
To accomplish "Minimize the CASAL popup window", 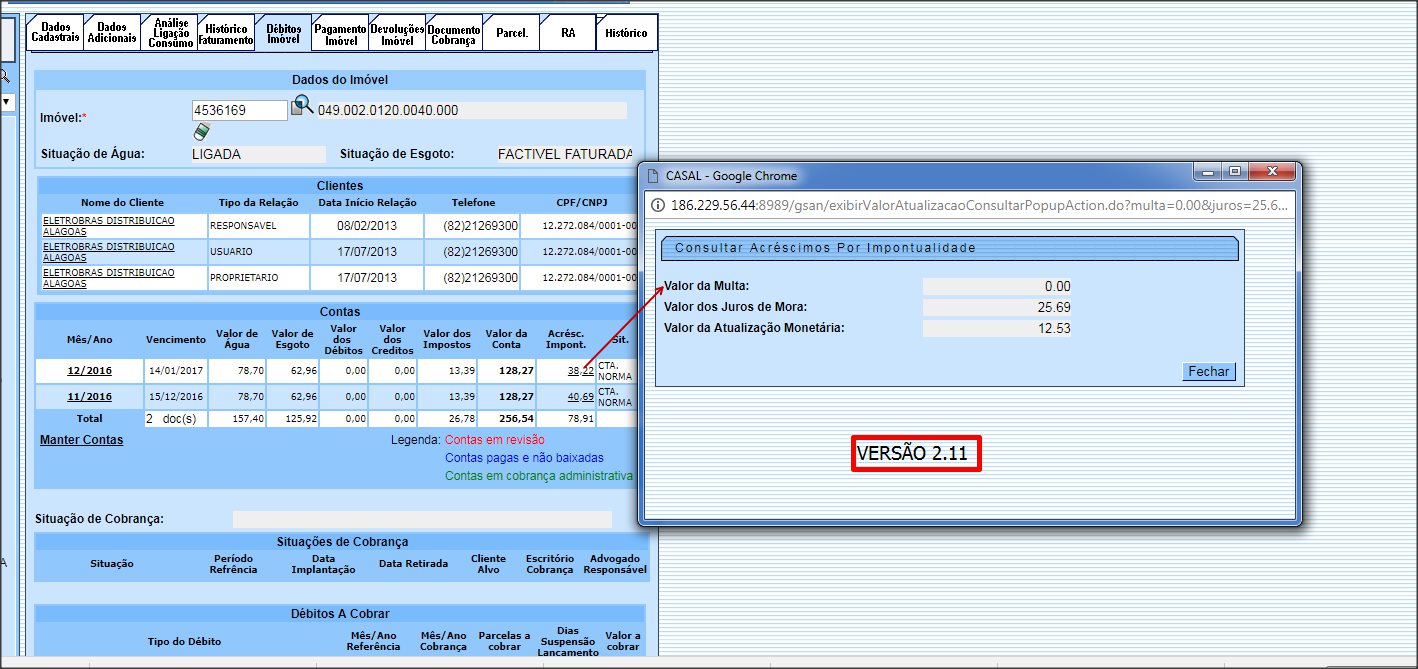I will (1208, 172).
